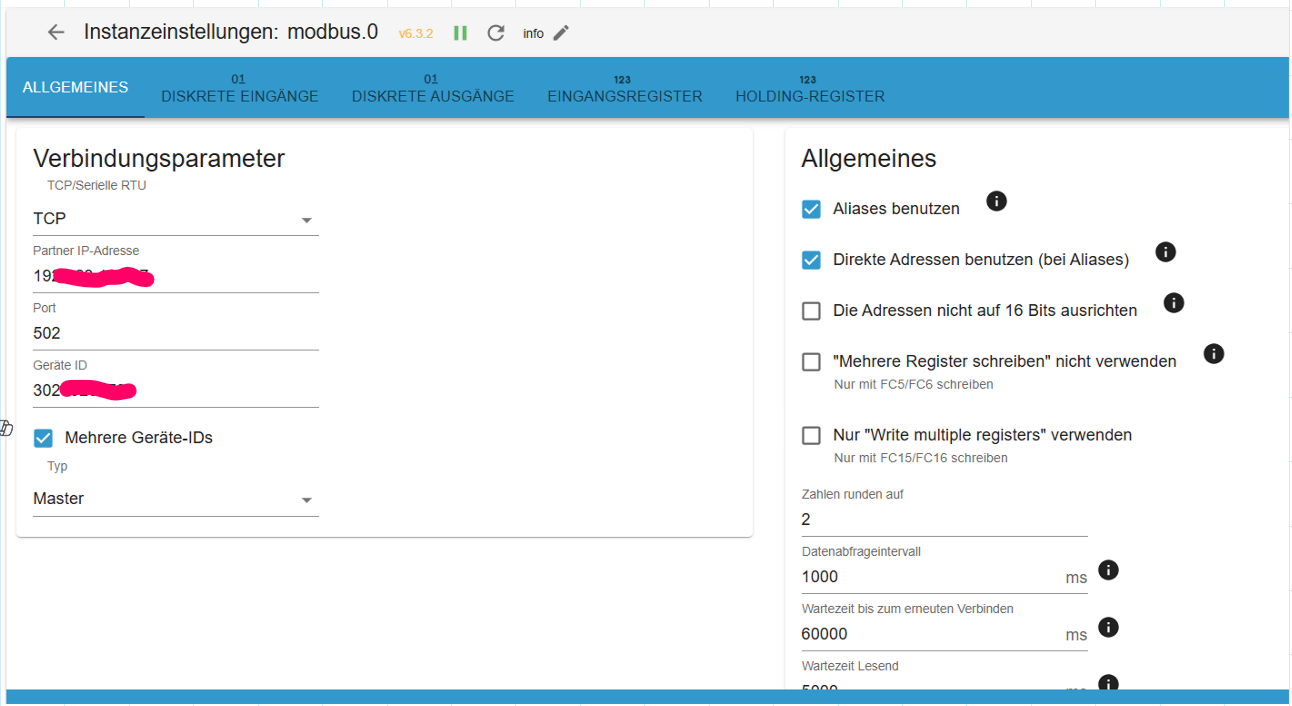Disable Mehrere Geräte-IDs checkbox
This screenshot has height=706, width=1292.
click(43, 438)
